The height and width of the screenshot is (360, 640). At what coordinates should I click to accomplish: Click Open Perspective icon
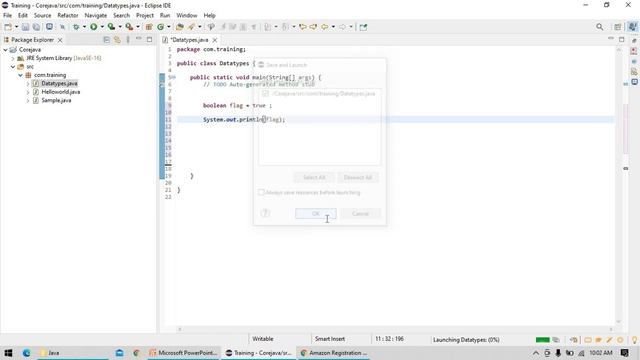click(618, 27)
